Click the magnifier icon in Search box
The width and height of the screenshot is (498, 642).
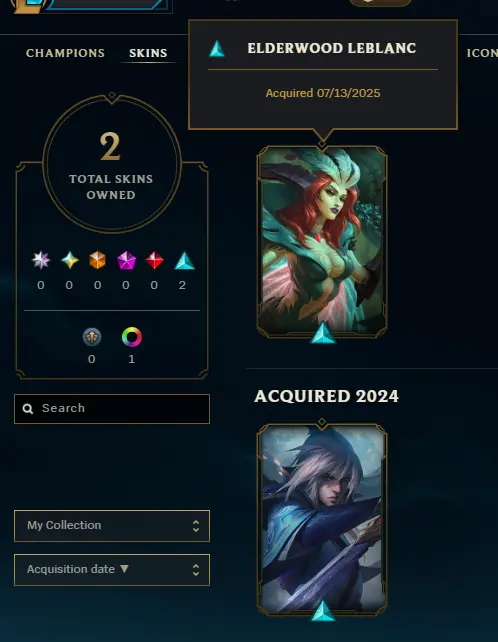(x=28, y=409)
